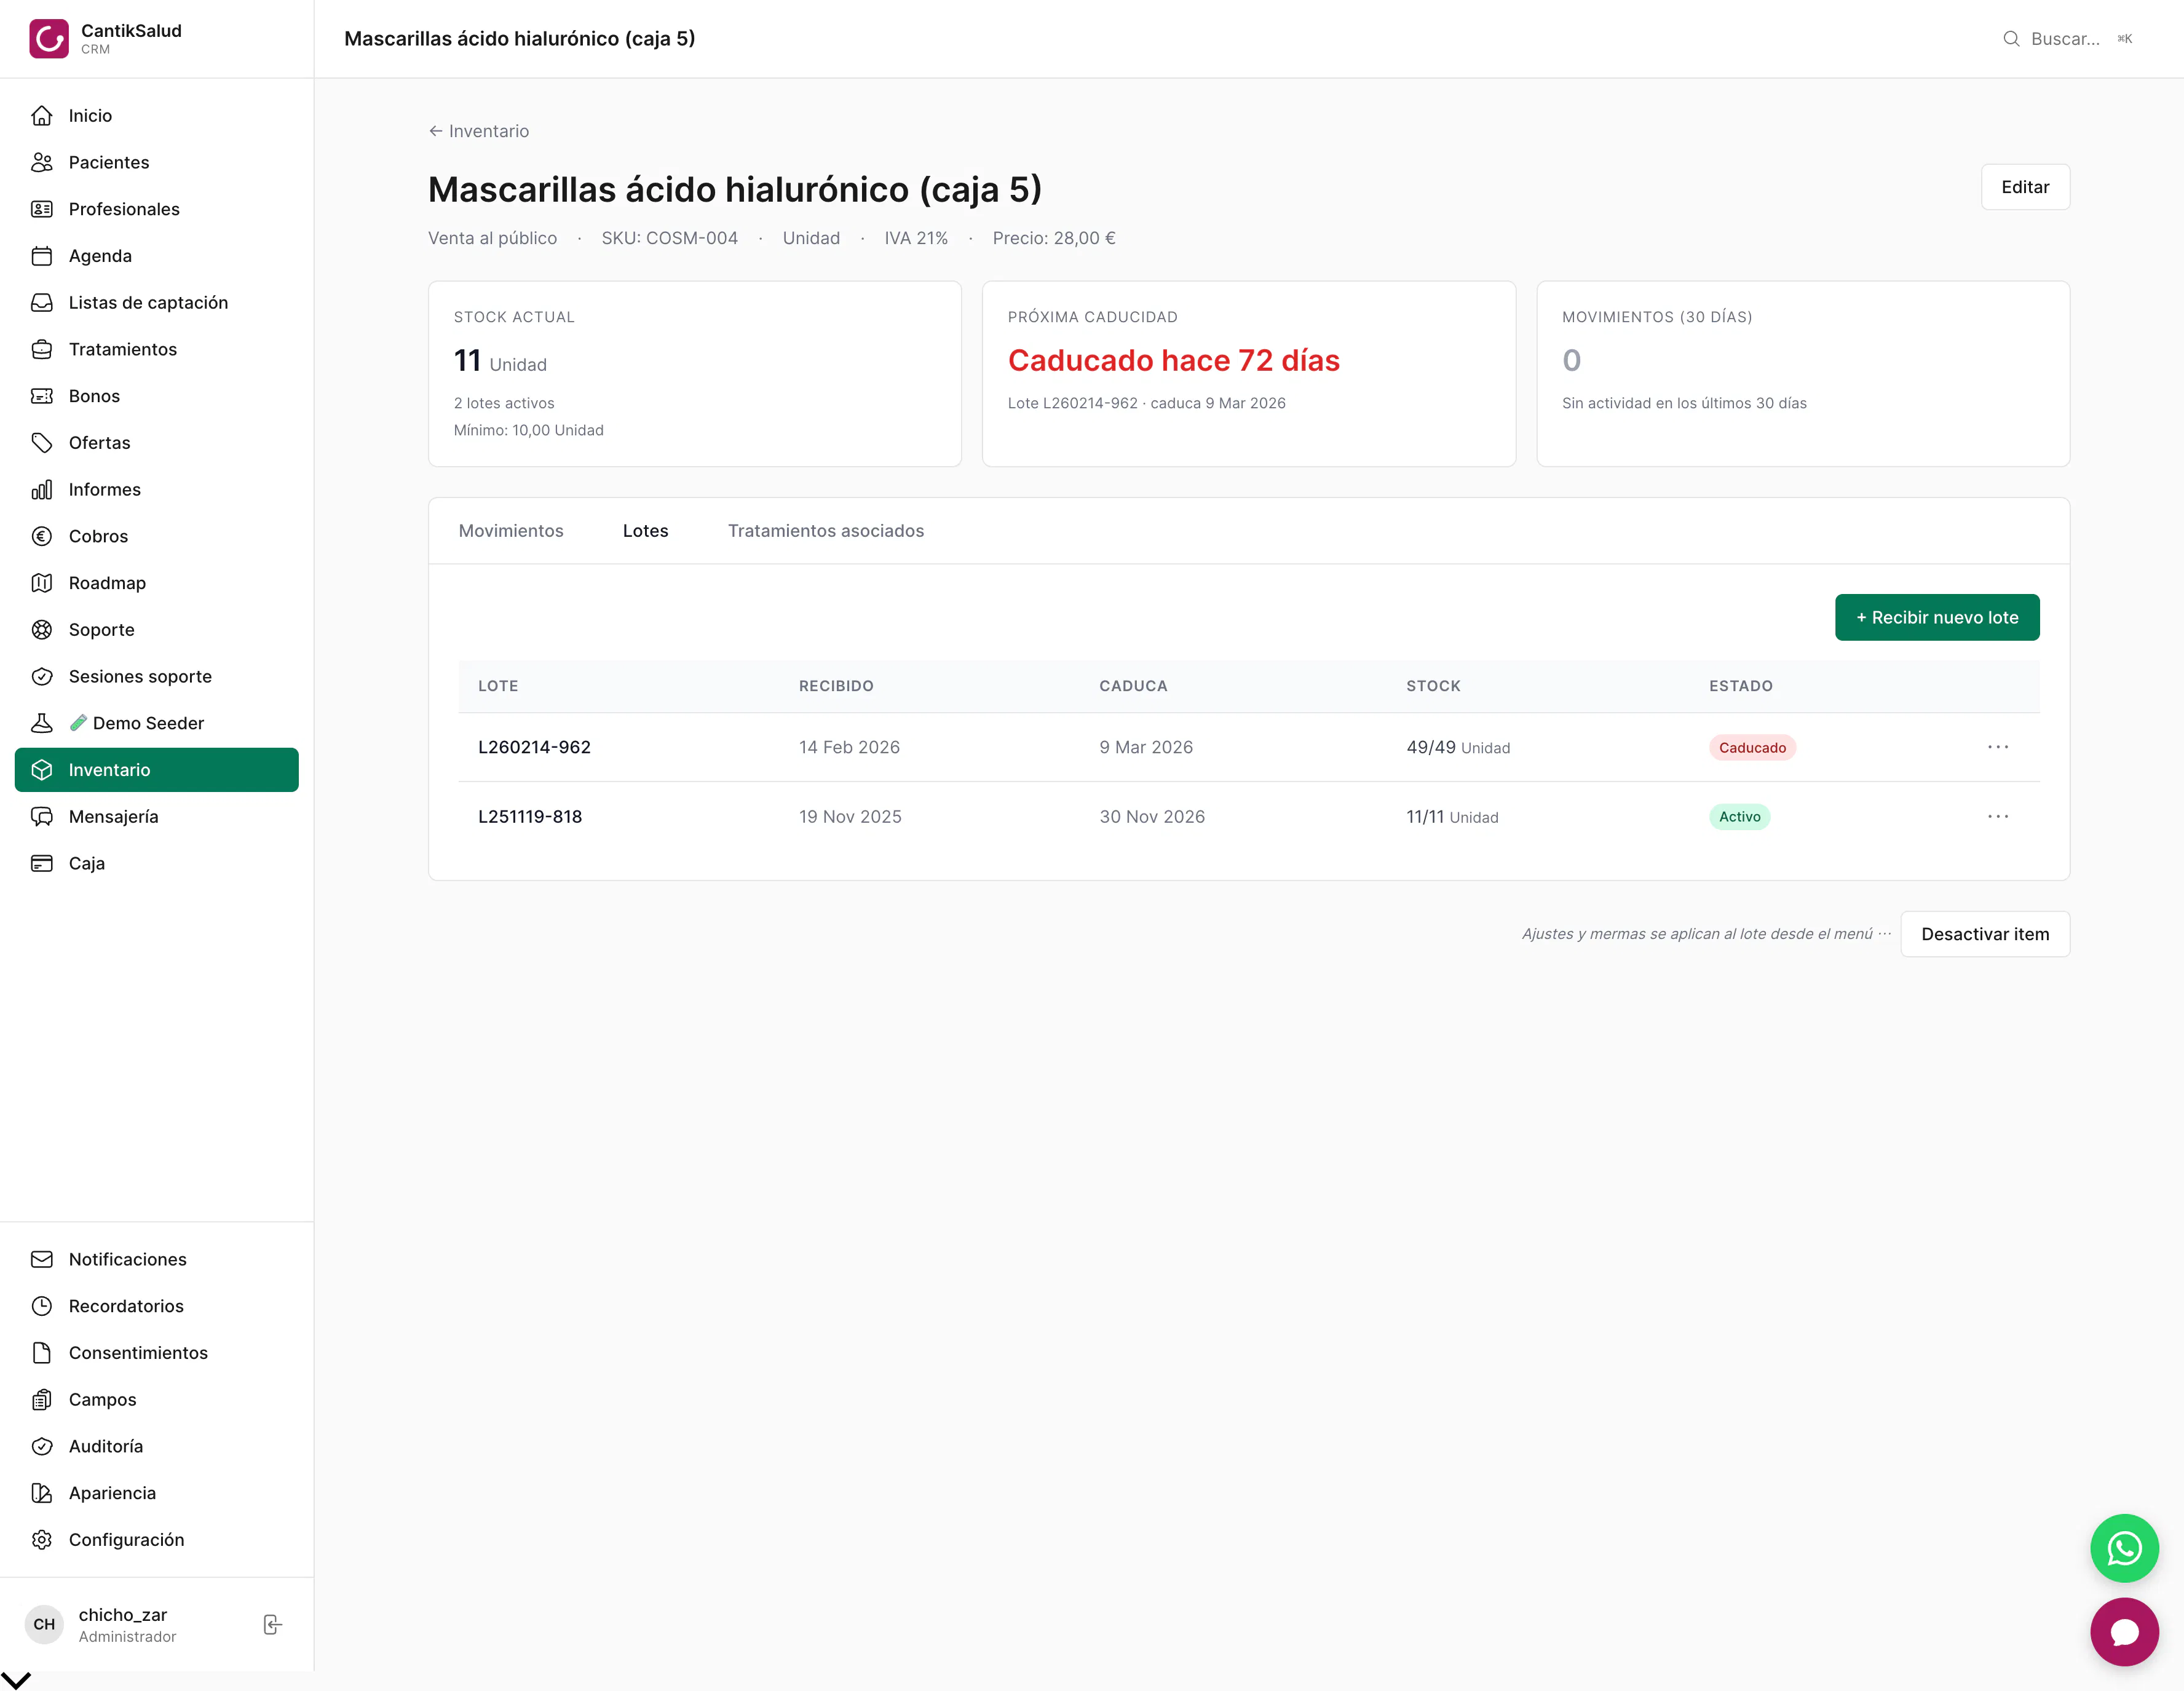
Task: Open actions menu for lote L260214-962
Action: click(x=1997, y=747)
